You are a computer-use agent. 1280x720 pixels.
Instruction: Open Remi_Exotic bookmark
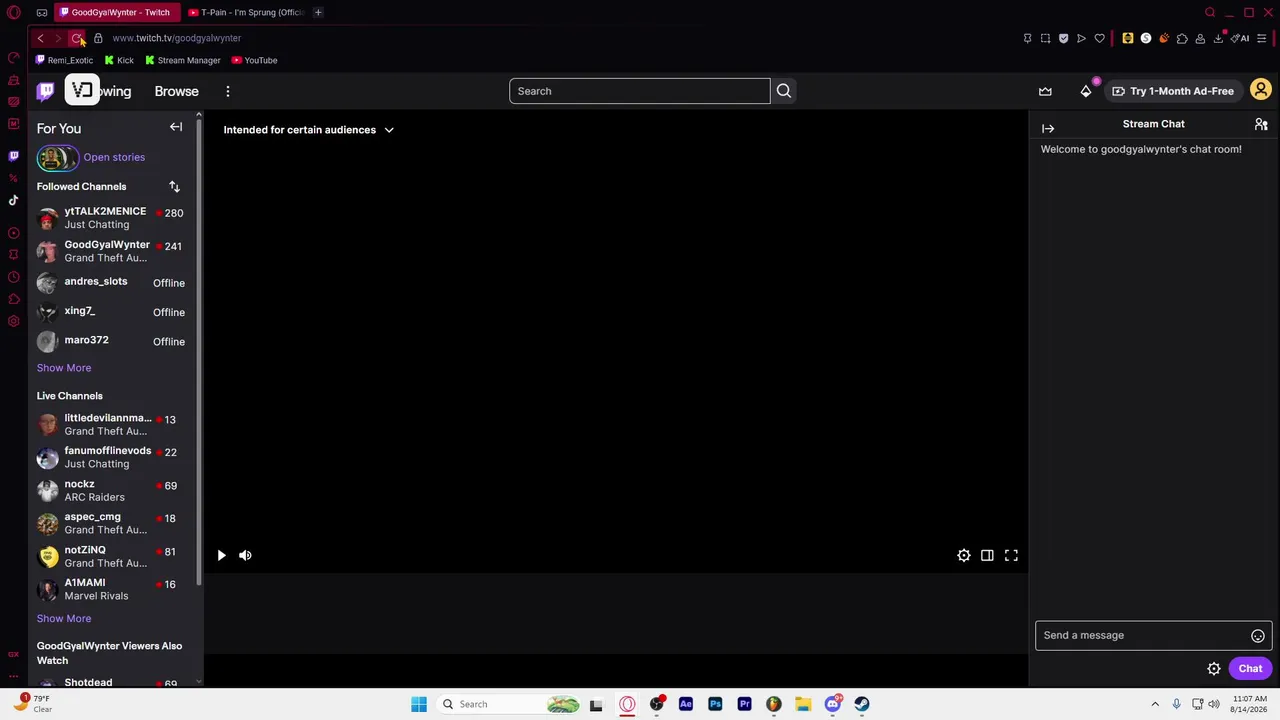[65, 60]
